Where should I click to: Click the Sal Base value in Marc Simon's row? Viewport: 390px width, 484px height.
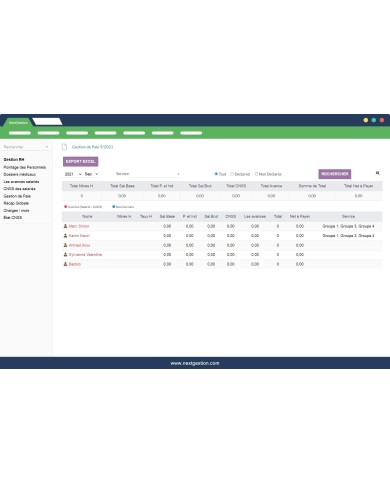coord(167,226)
